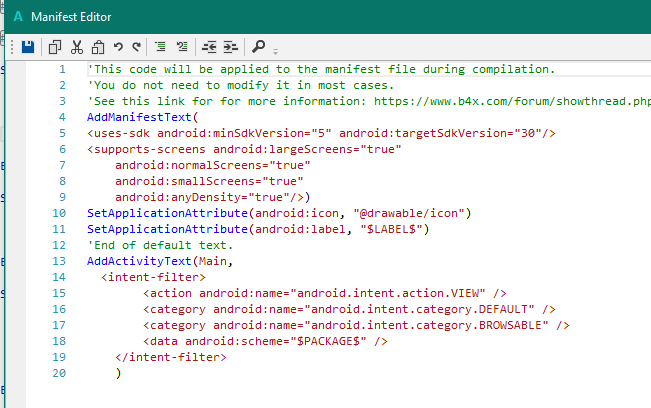
Task: Cut selection with the scissors icon
Action: pos(76,47)
